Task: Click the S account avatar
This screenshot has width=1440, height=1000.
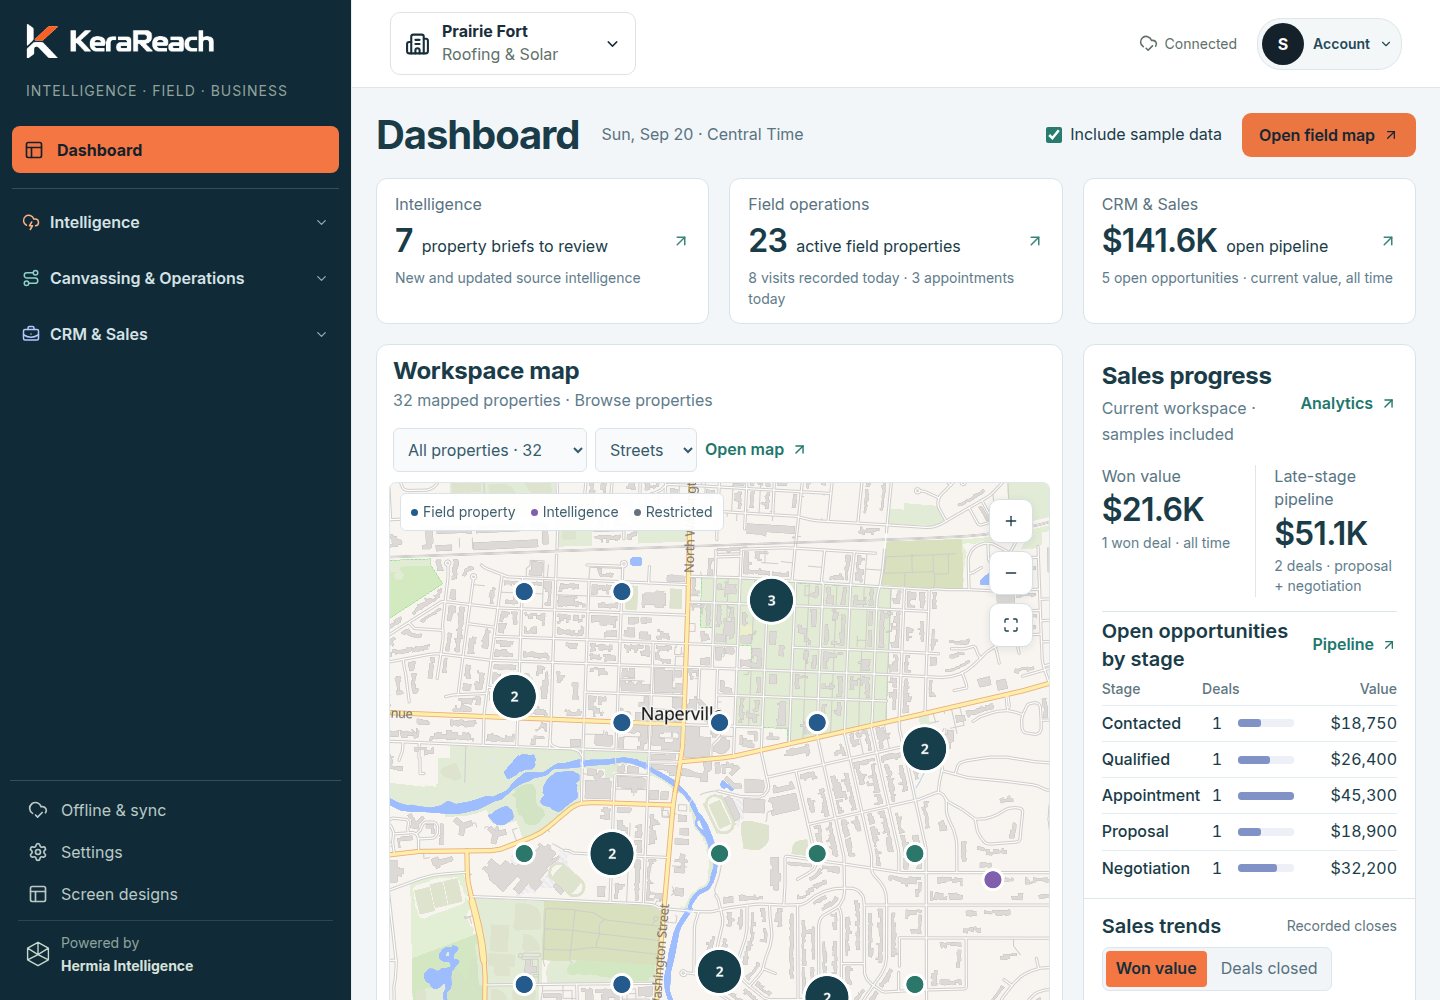Action: (x=1282, y=44)
